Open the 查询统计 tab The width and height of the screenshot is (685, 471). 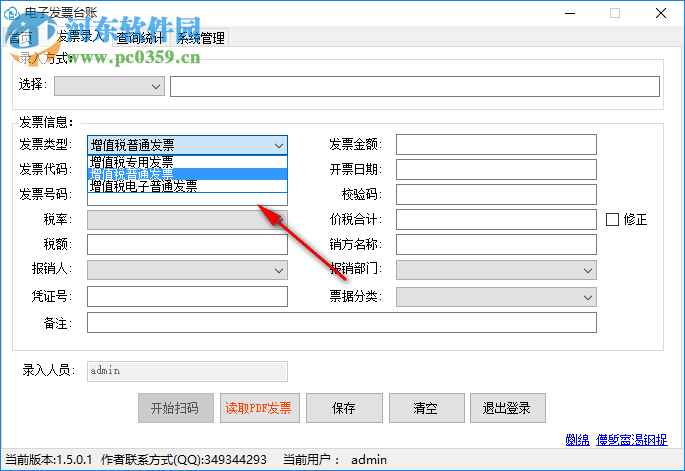coord(140,38)
